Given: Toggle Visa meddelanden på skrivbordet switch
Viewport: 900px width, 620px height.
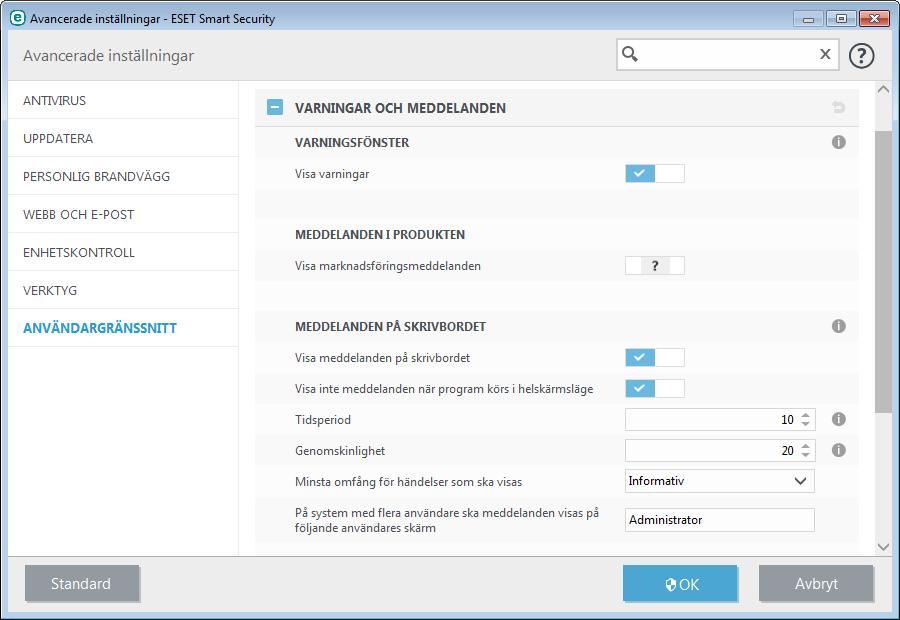Looking at the screenshot, I should point(654,357).
